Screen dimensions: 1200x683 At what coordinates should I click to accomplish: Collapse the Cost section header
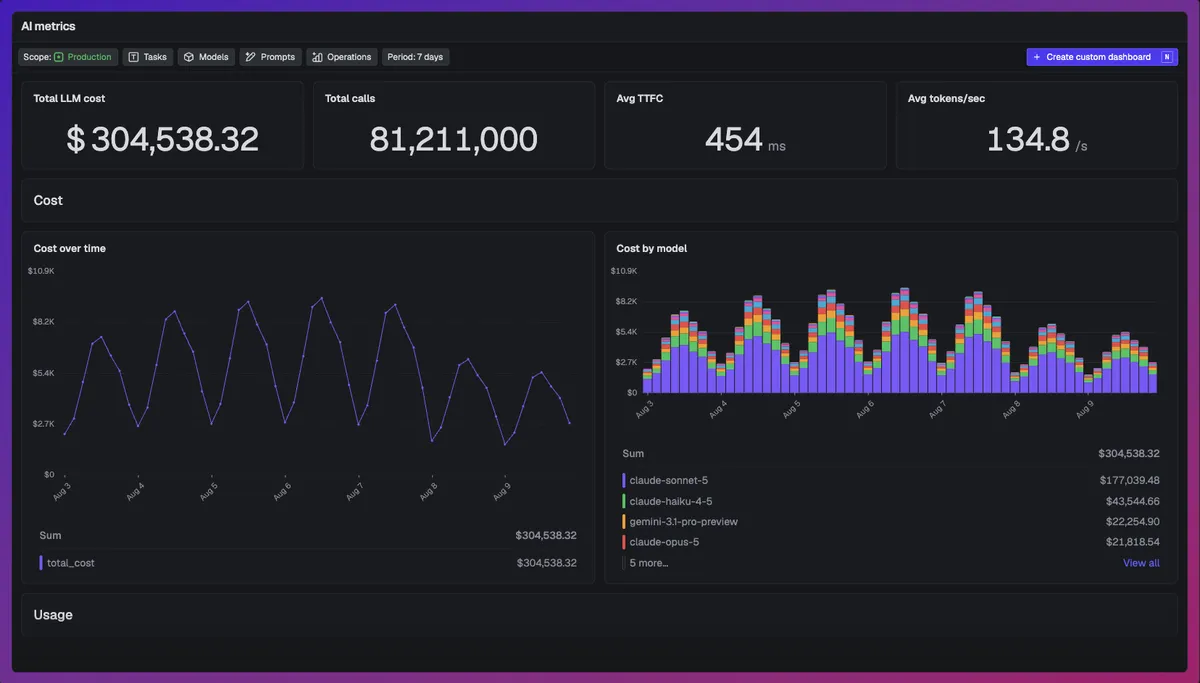click(x=600, y=200)
